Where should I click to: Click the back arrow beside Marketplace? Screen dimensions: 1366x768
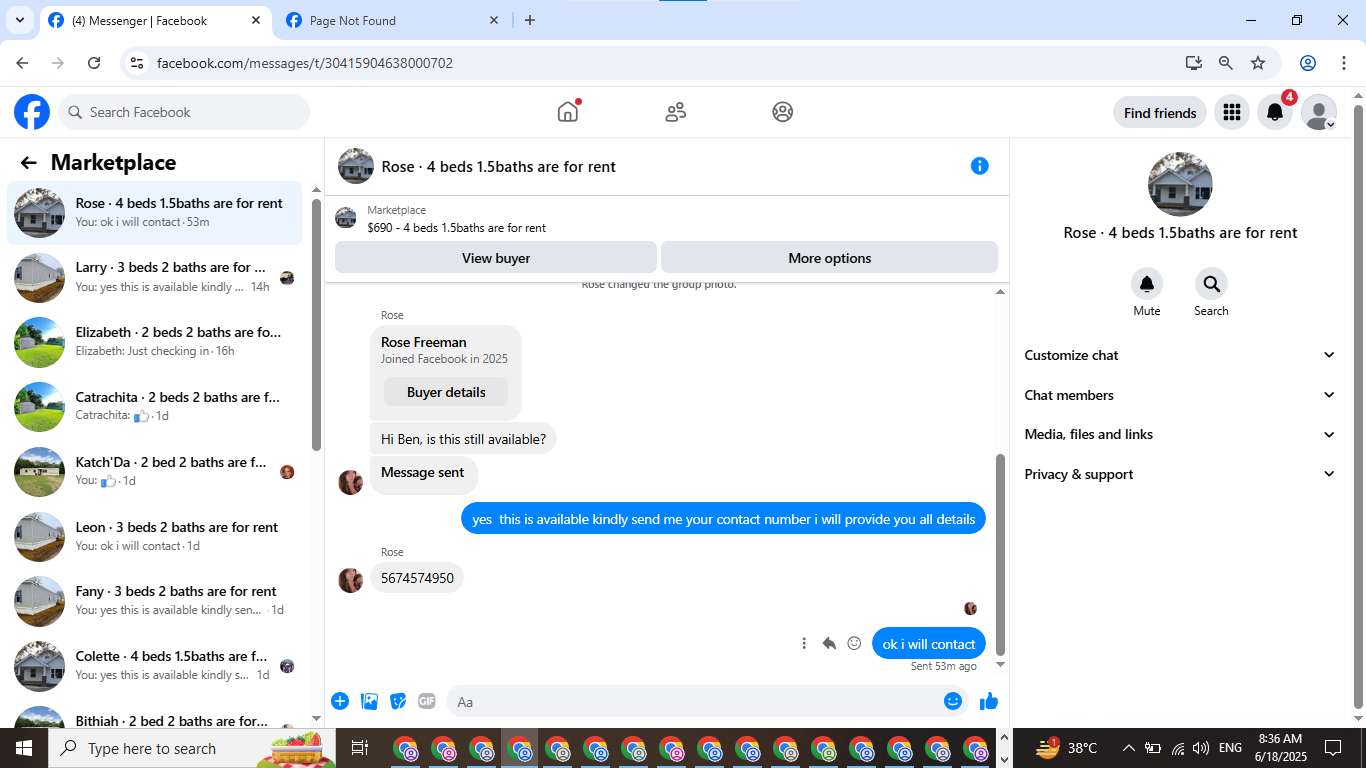click(x=28, y=163)
